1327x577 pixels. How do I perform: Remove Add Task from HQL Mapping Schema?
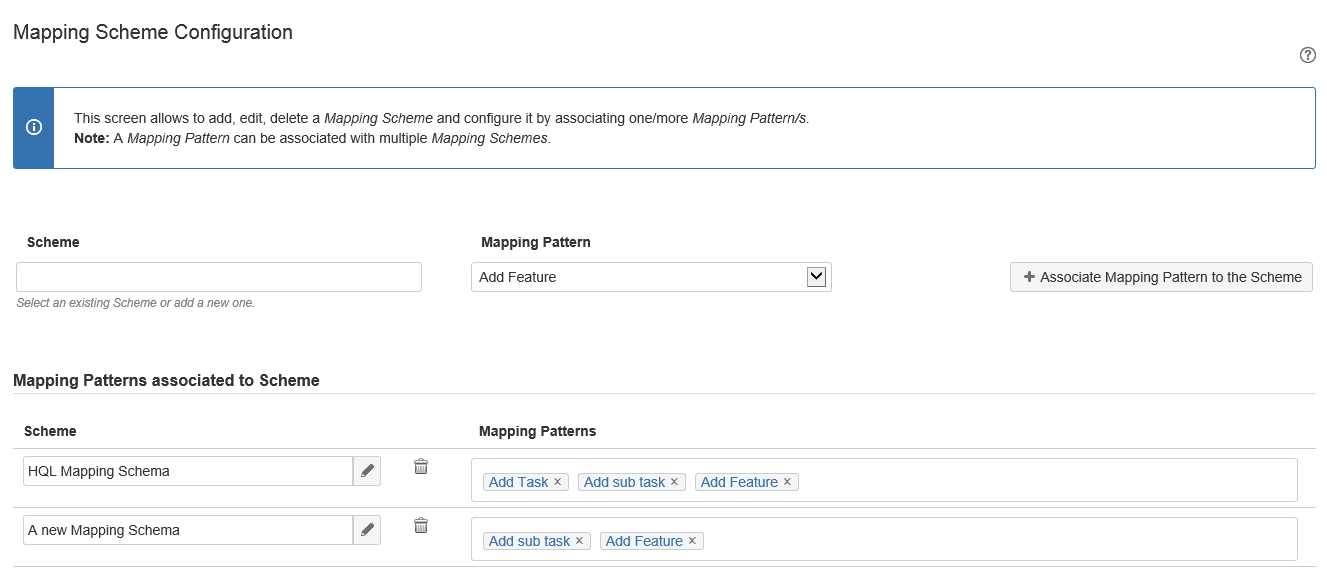tap(558, 482)
